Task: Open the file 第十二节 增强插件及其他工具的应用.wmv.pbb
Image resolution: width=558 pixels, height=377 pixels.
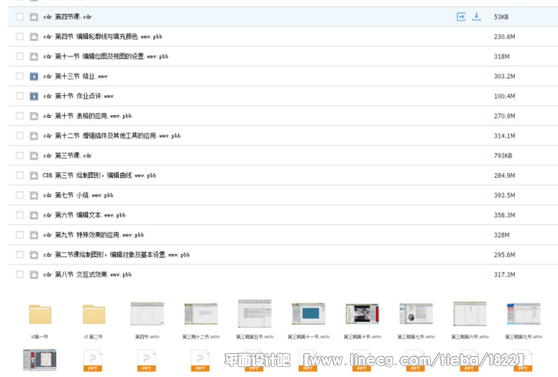Action: point(112,136)
